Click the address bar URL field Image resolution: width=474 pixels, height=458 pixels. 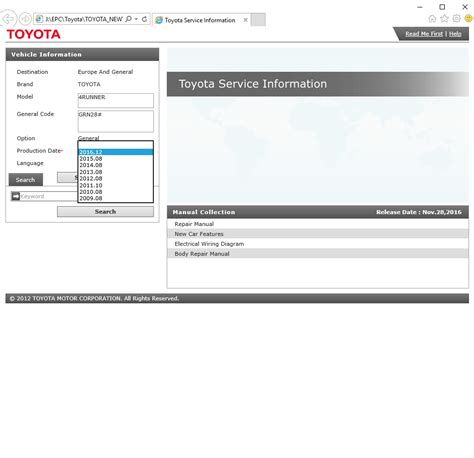(84, 19)
